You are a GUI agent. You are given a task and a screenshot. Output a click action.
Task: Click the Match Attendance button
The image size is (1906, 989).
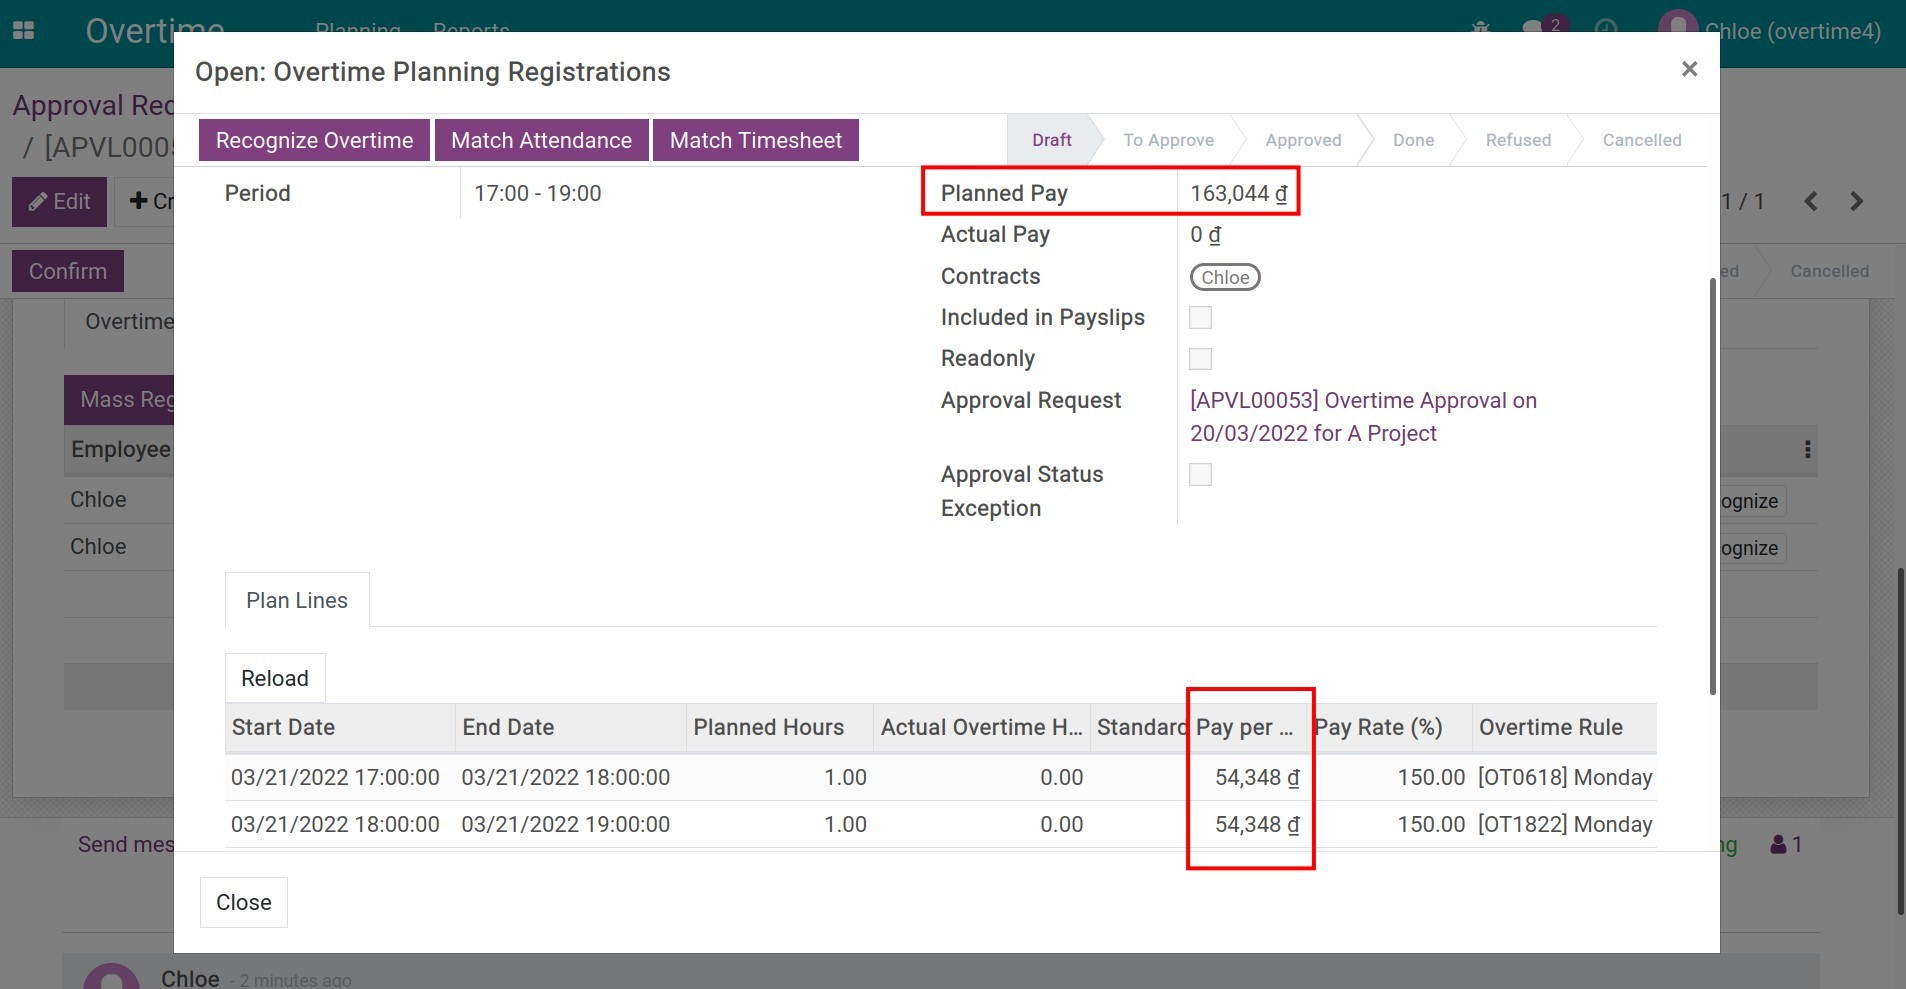pyautogui.click(x=541, y=140)
